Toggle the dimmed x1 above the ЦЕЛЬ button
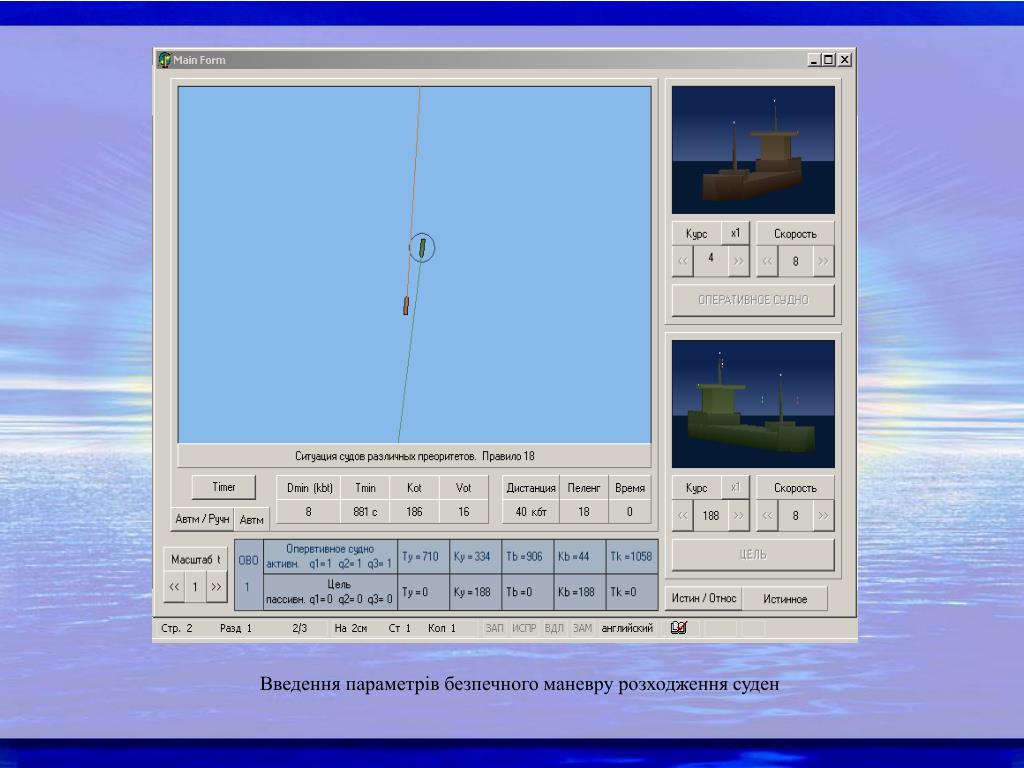This screenshot has height=768, width=1024. (x=735, y=487)
